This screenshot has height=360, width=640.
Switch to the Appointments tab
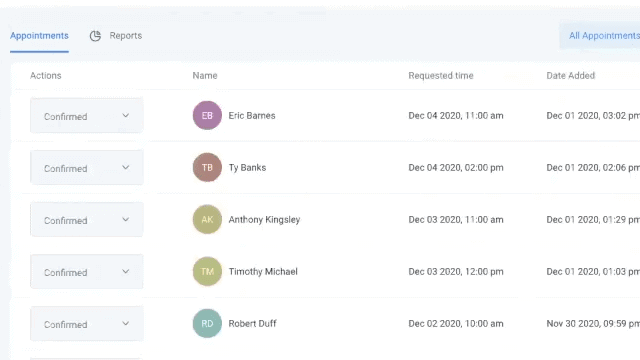[39, 36]
